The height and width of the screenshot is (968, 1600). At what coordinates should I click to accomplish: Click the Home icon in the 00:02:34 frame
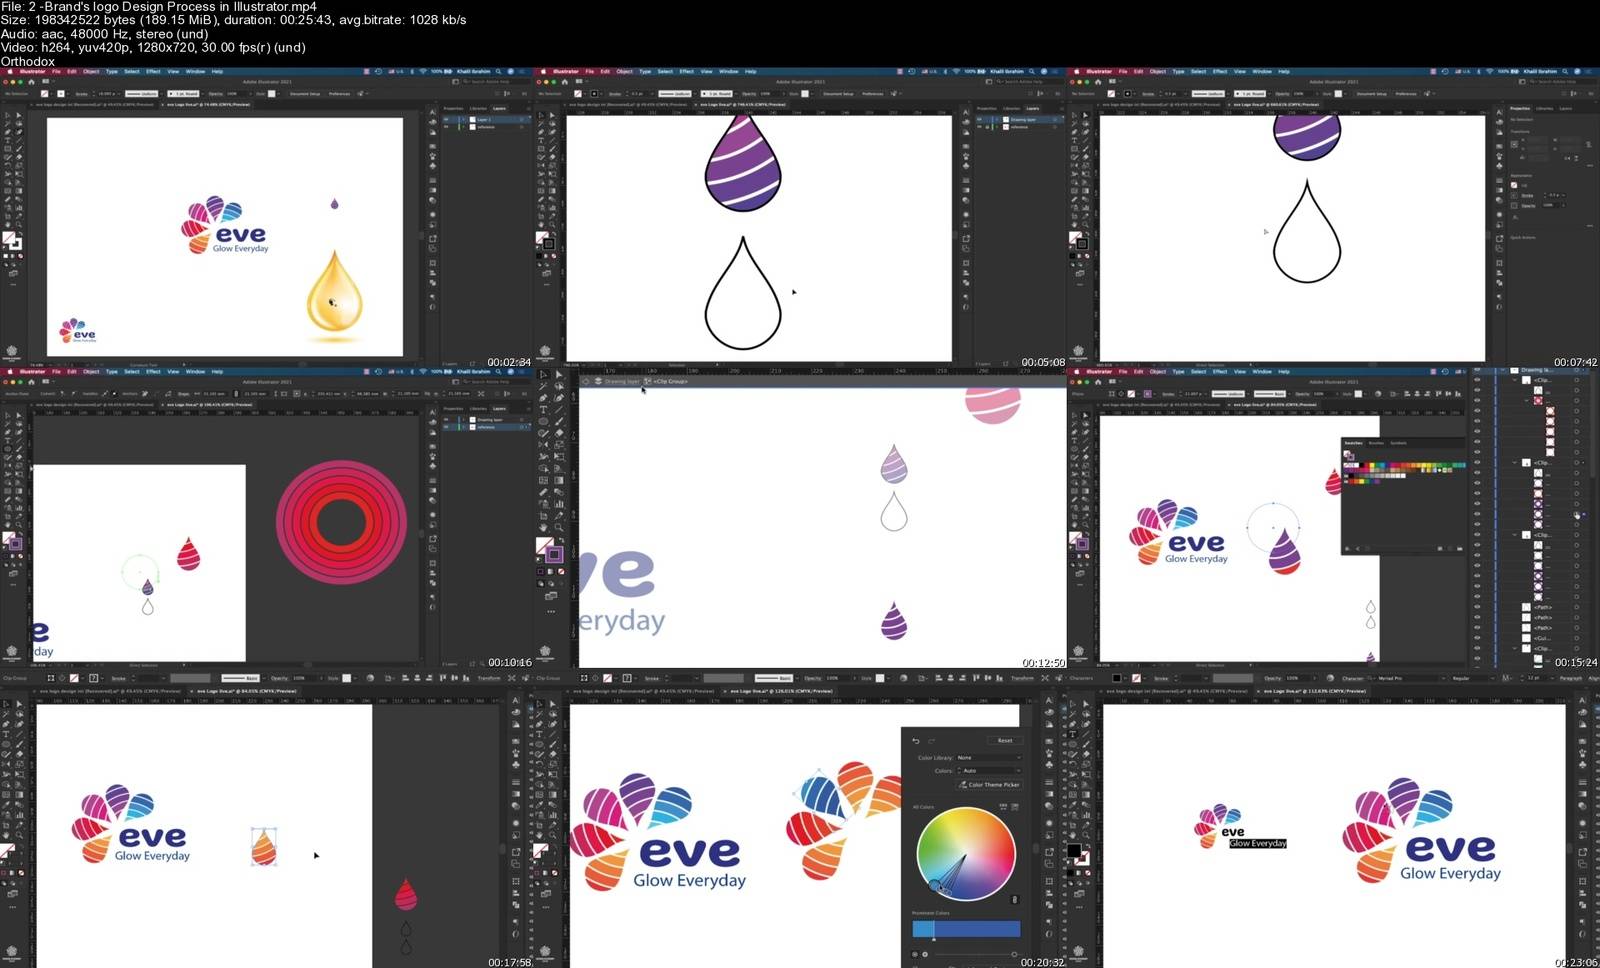coord(31,82)
